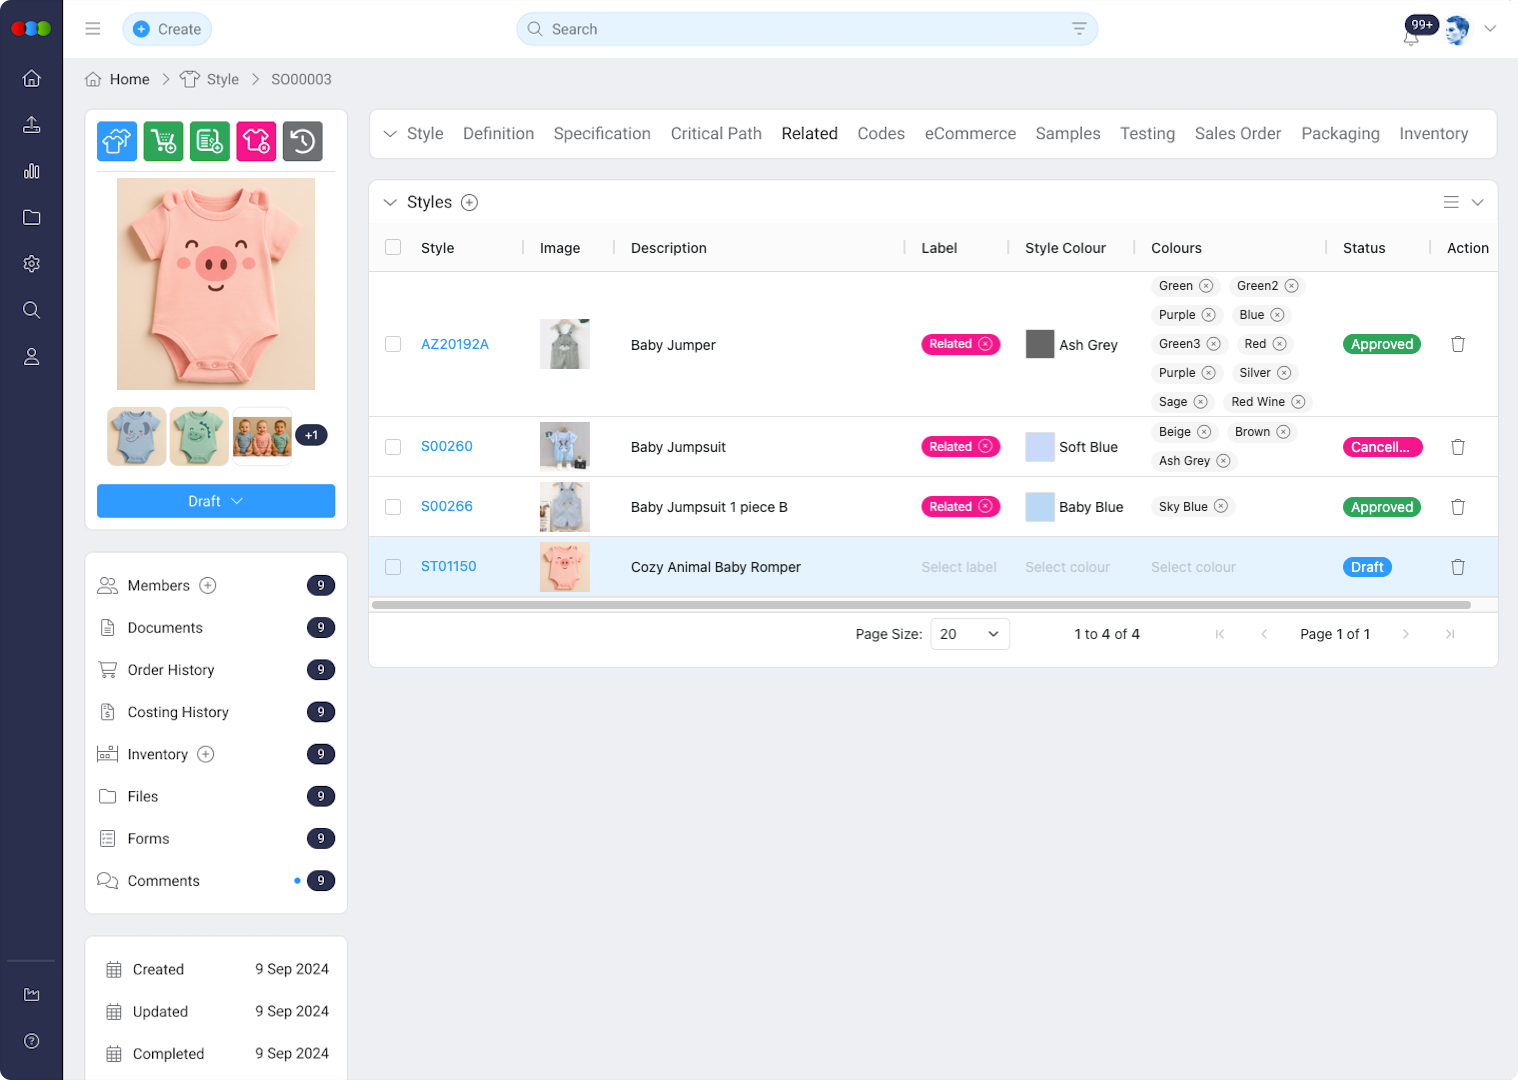Remove the Related label from S00260
This screenshot has height=1080, width=1518.
[x=985, y=446]
